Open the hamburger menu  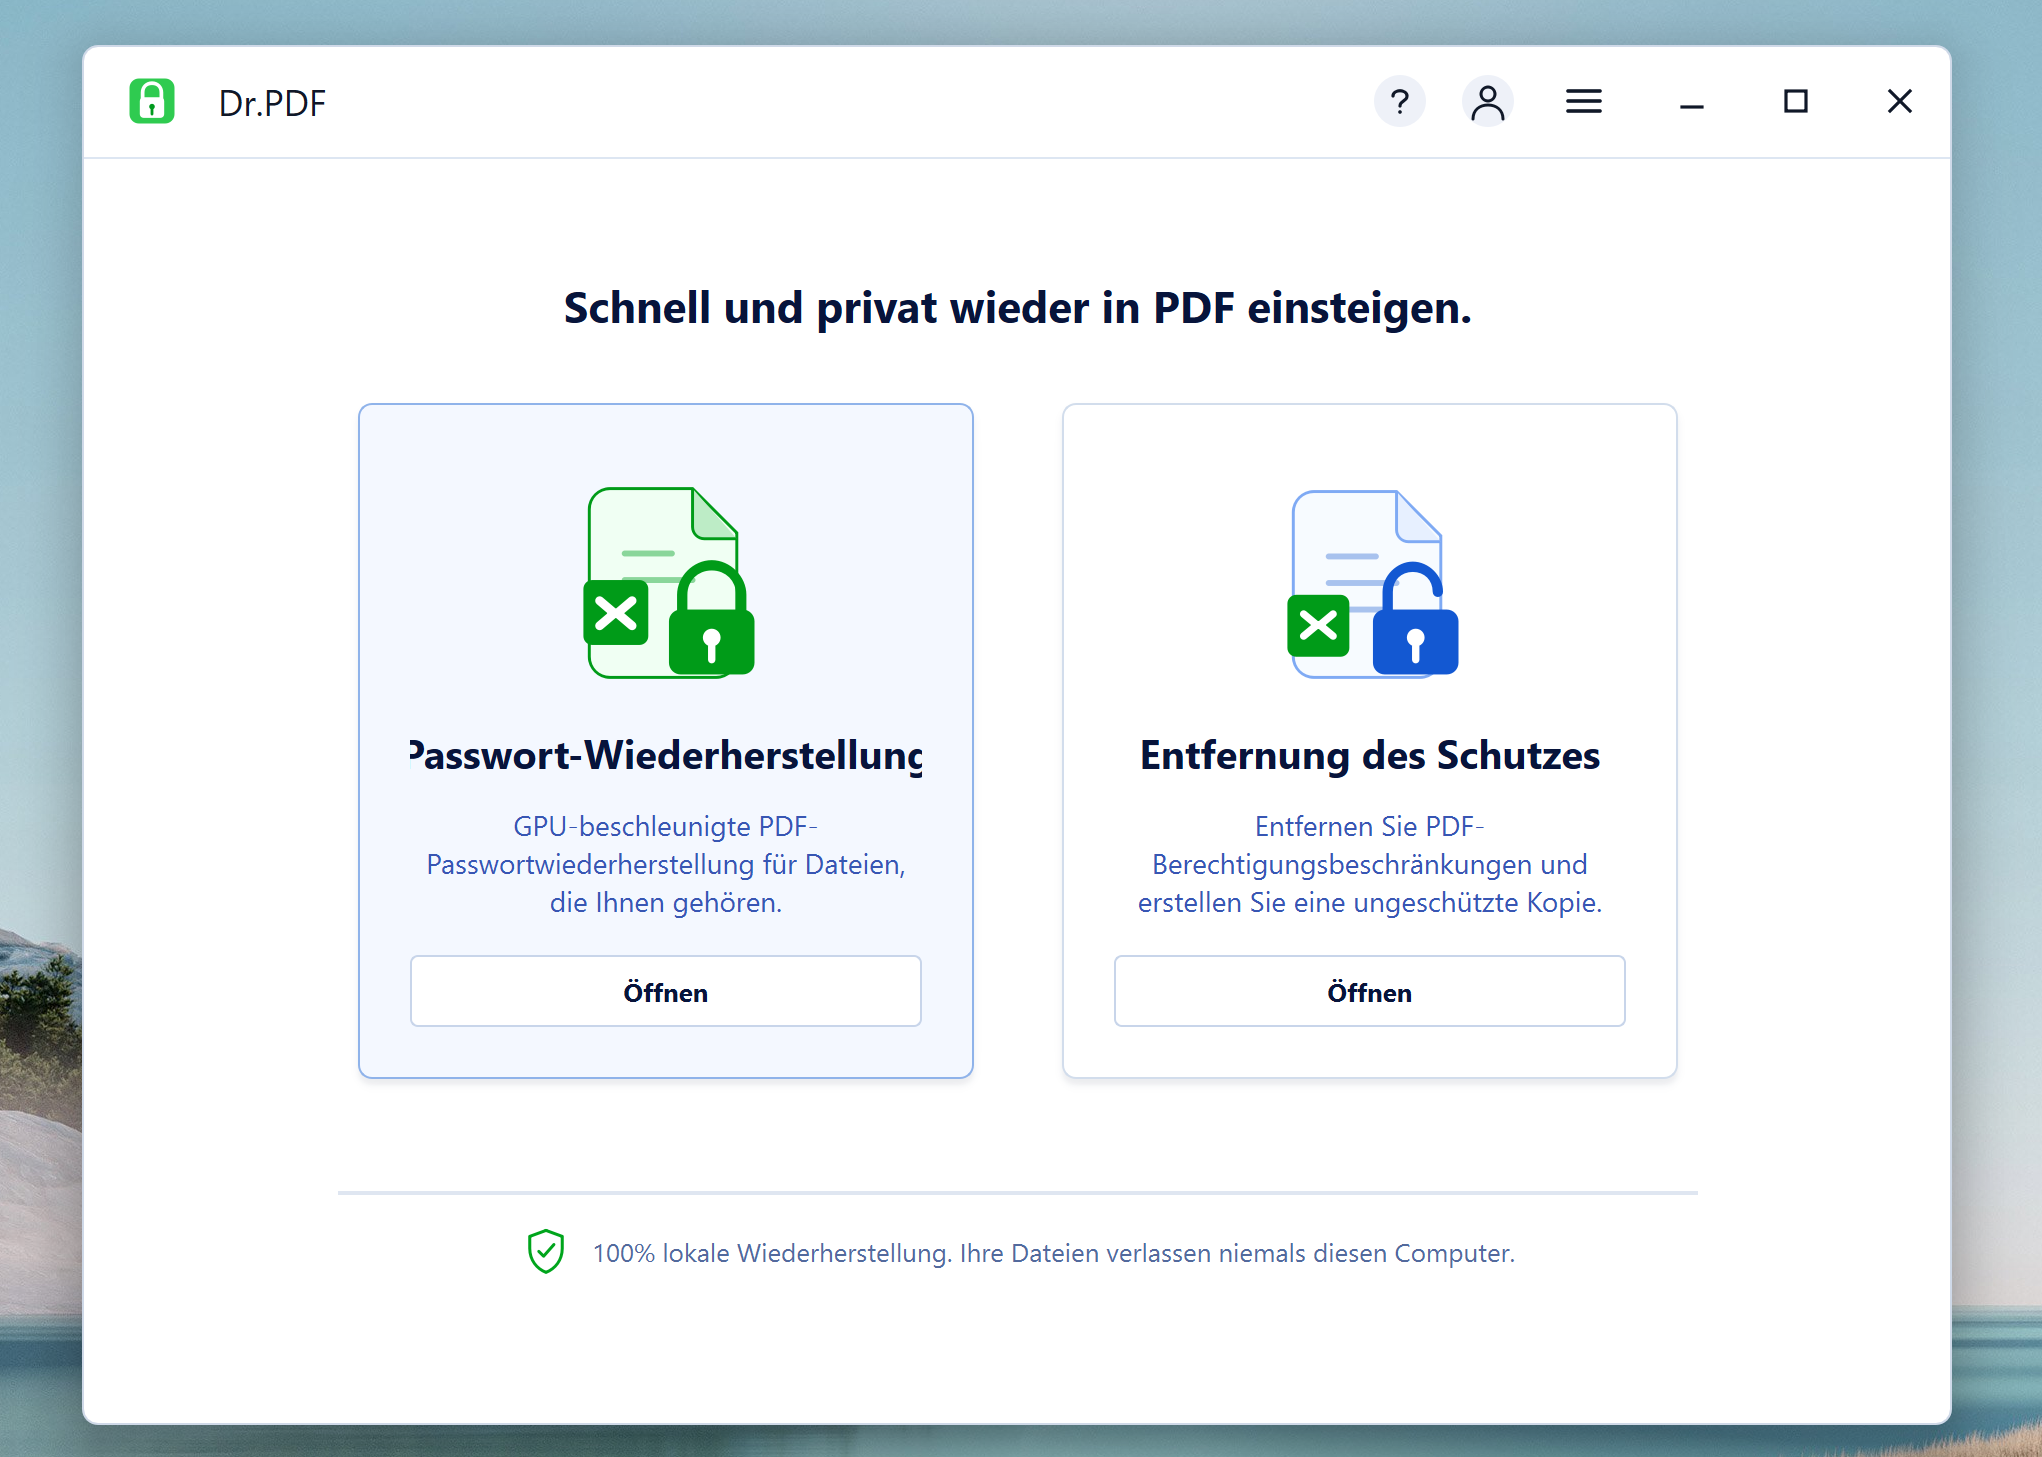[1584, 101]
